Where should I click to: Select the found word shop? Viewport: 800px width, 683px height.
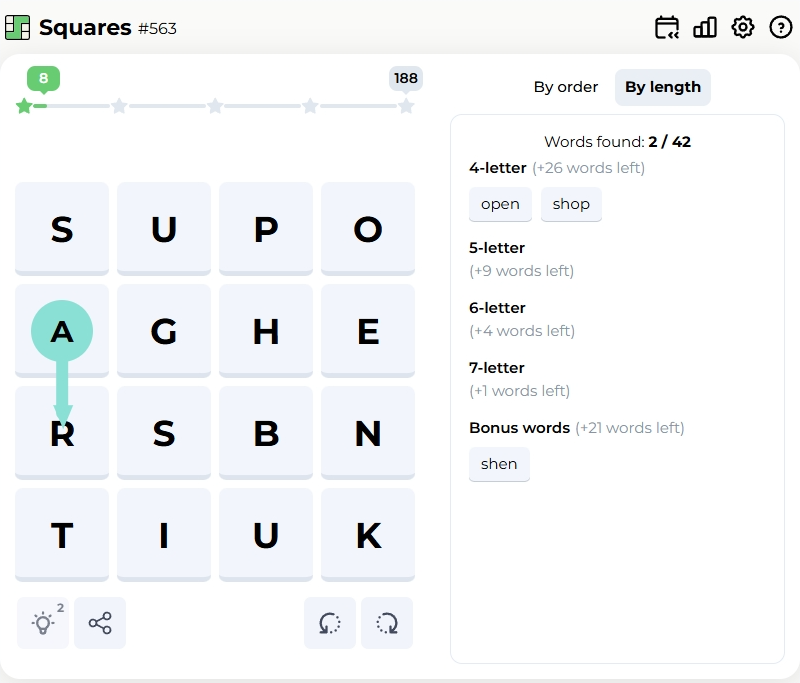(571, 204)
